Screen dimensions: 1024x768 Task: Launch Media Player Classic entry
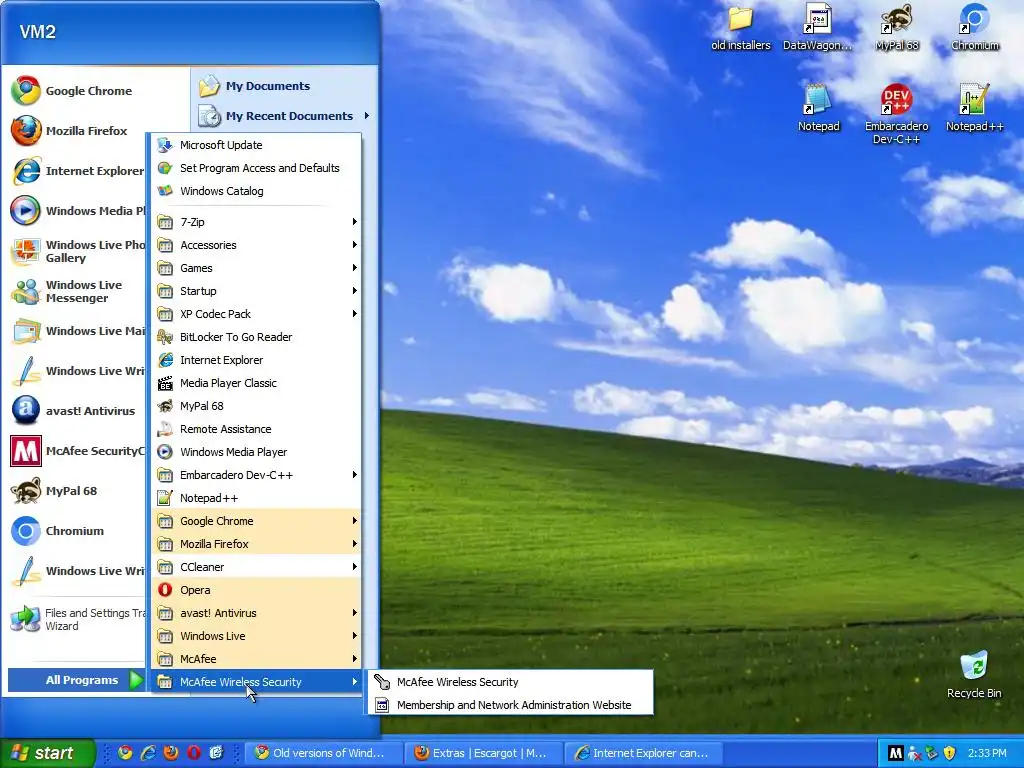point(257,383)
